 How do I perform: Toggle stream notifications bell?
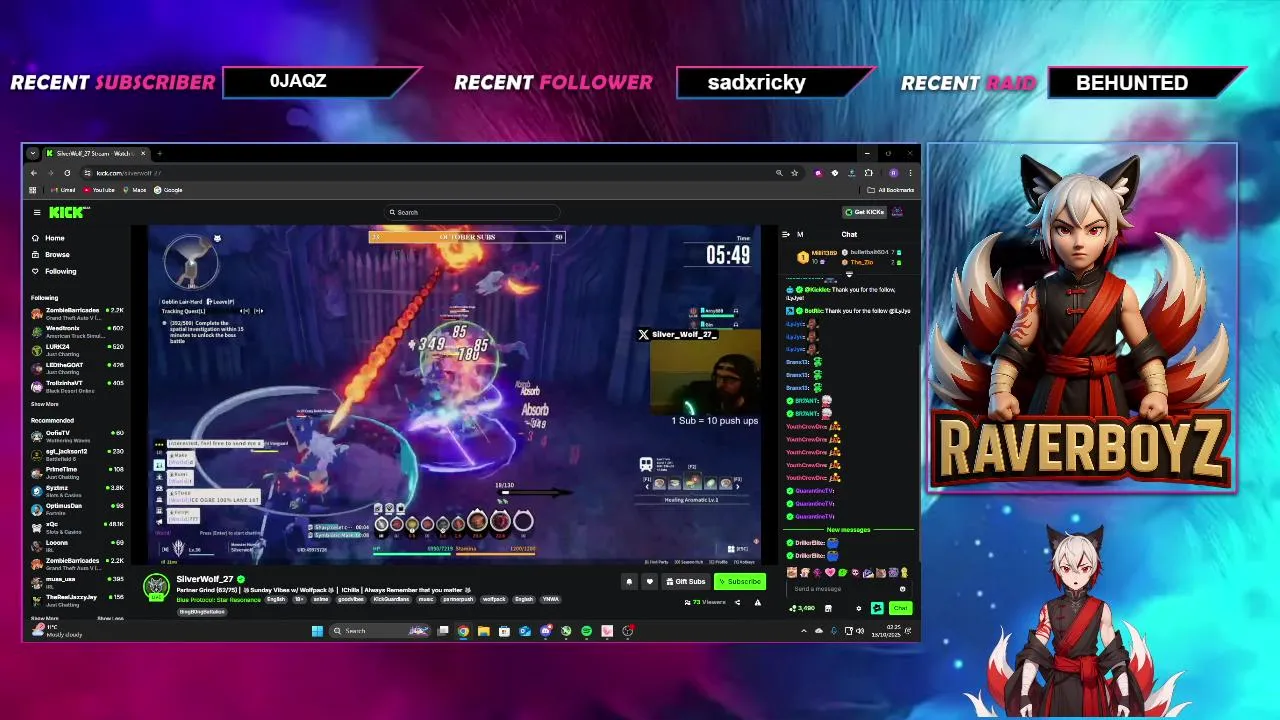[x=629, y=581]
